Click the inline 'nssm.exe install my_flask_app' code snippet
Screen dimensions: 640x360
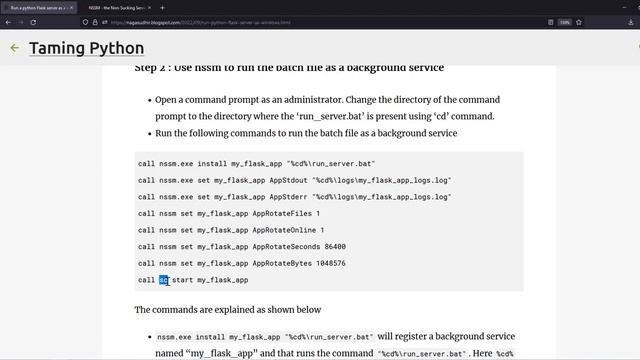click(x=265, y=337)
